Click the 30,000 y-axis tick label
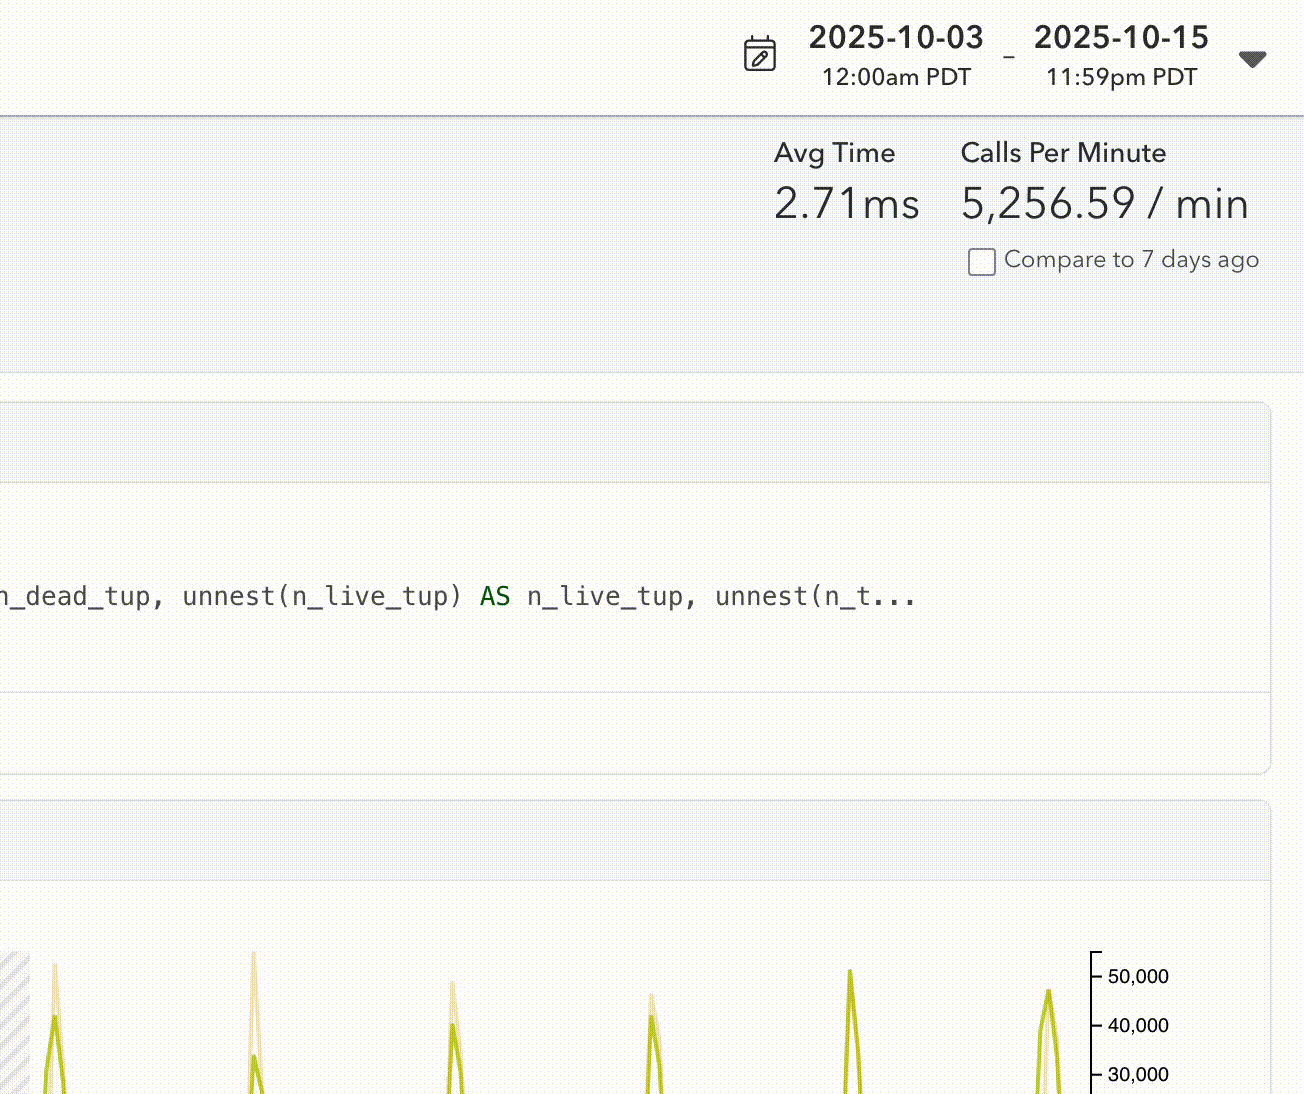Viewport: 1304px width, 1094px height. (x=1137, y=1075)
